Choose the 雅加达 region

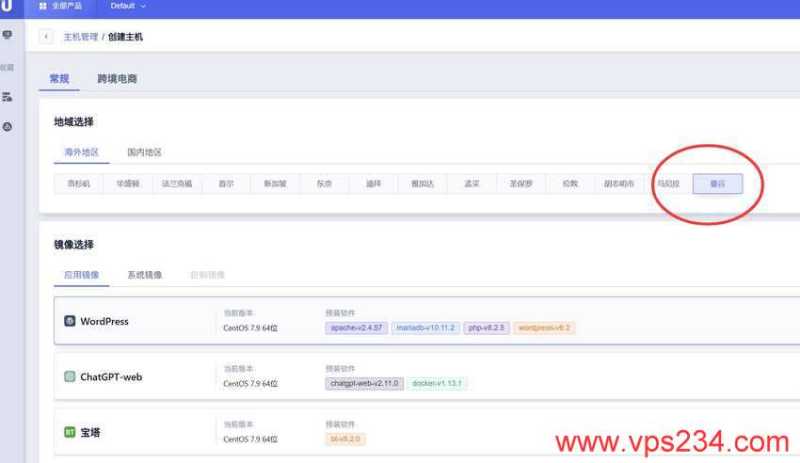tap(422, 184)
